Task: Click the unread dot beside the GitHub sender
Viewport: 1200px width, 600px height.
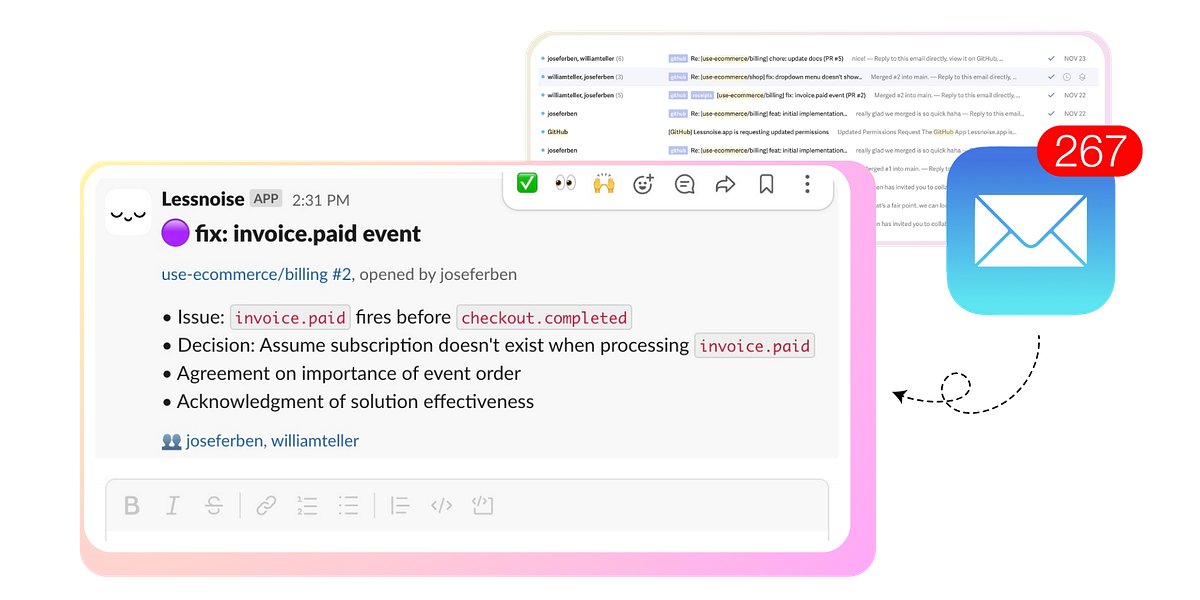Action: pos(542,132)
